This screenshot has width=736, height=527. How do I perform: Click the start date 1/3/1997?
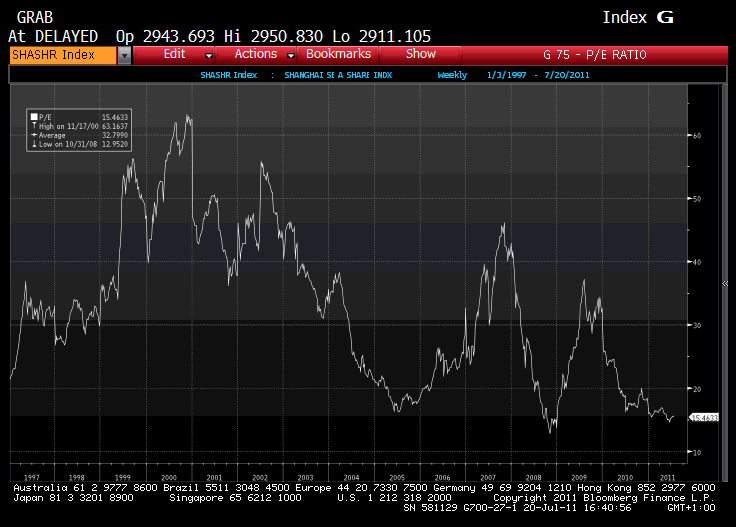point(506,75)
